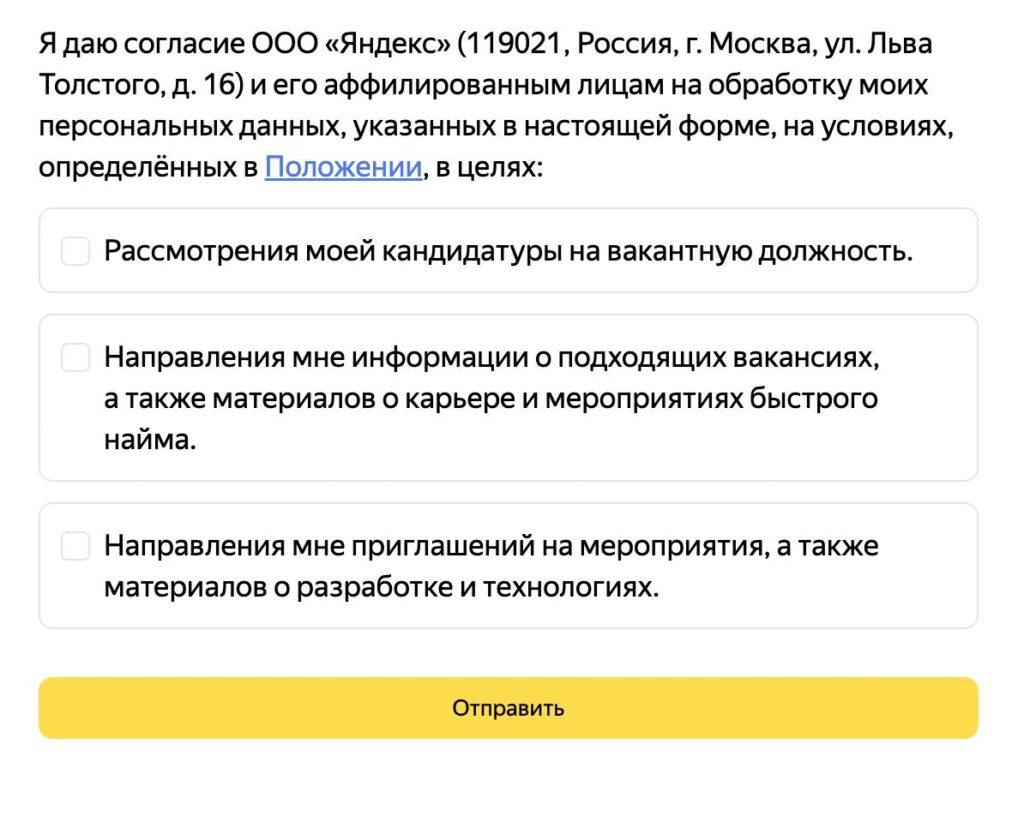Click the text 'Направления мне информации о подходящих вакансиях'

pyautogui.click(x=492, y=357)
